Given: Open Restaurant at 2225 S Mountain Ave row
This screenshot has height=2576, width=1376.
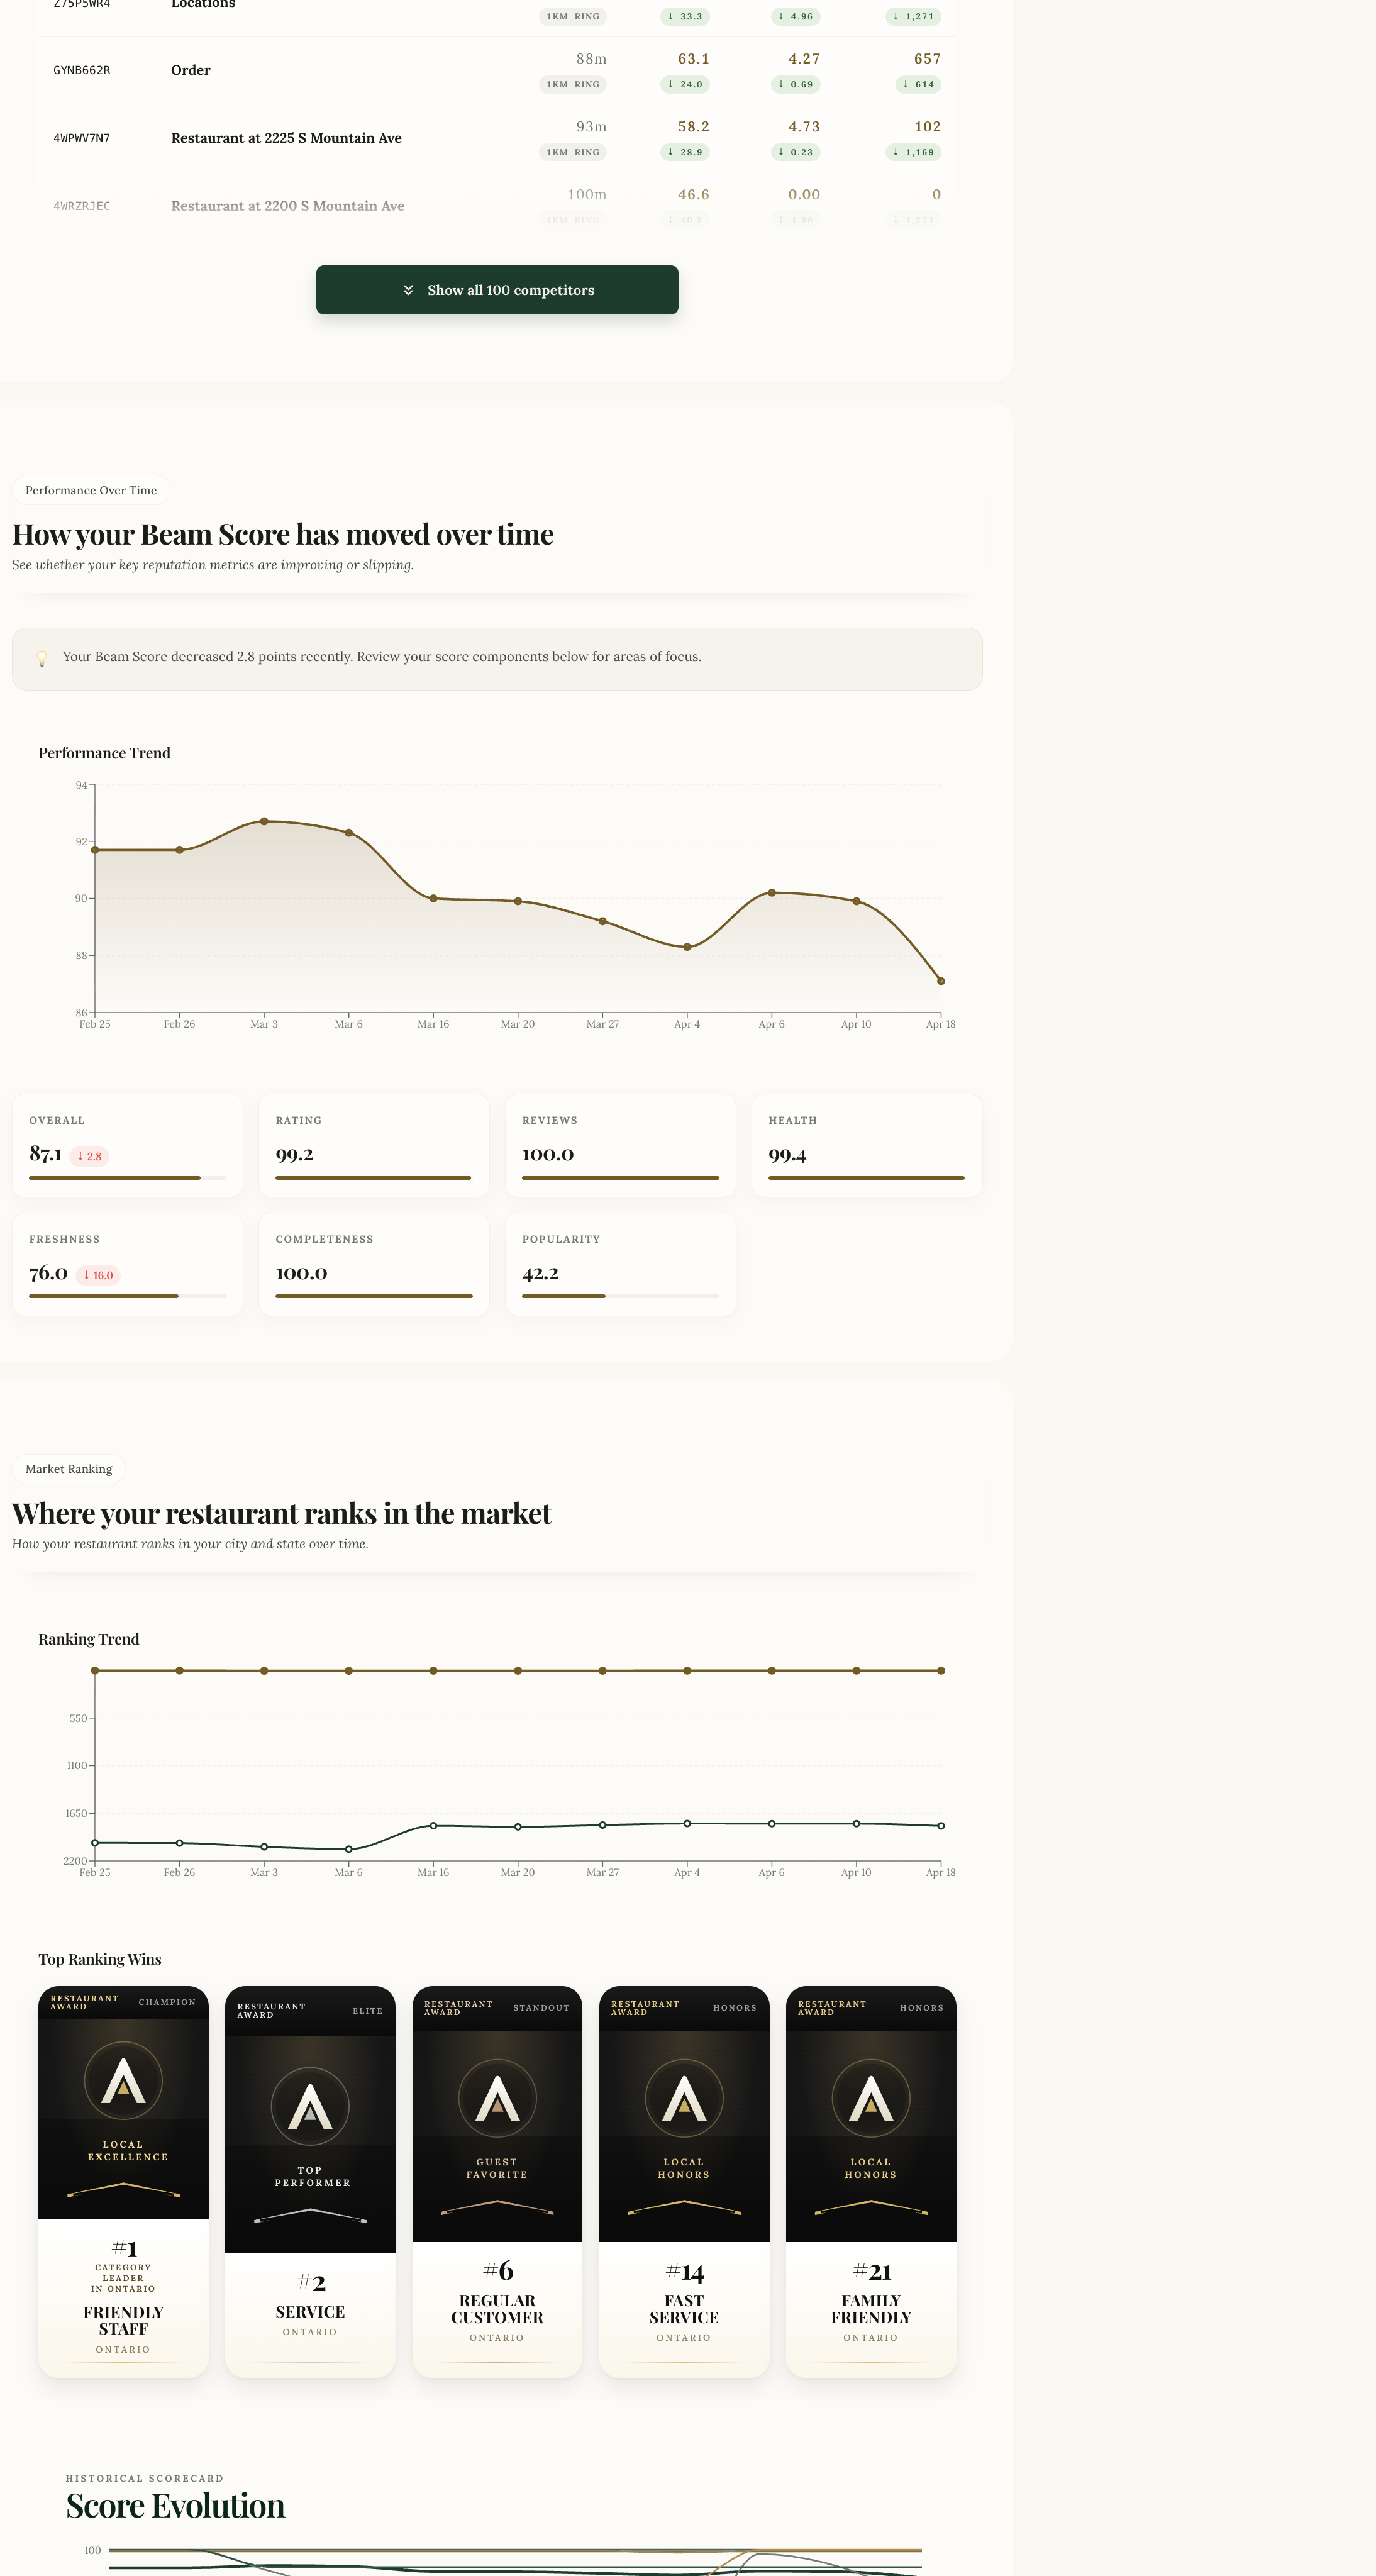Looking at the screenshot, I should click(497, 138).
